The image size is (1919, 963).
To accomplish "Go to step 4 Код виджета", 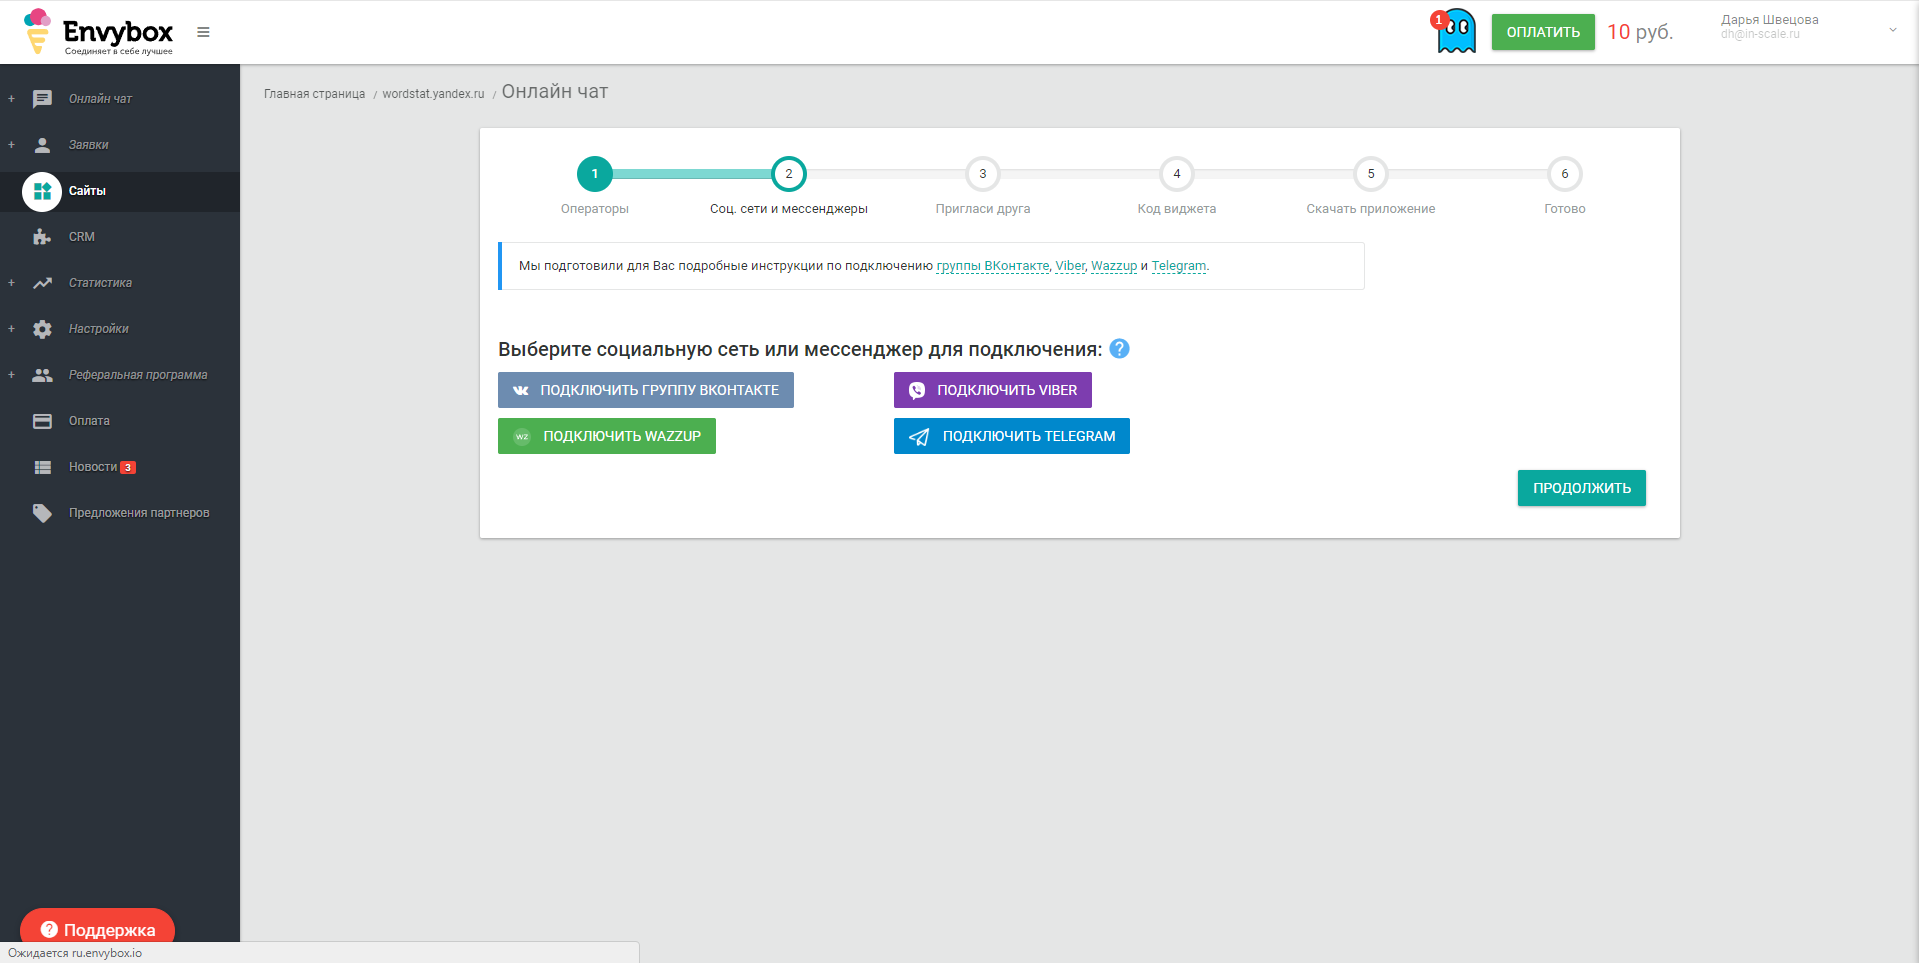I will pos(1177,174).
